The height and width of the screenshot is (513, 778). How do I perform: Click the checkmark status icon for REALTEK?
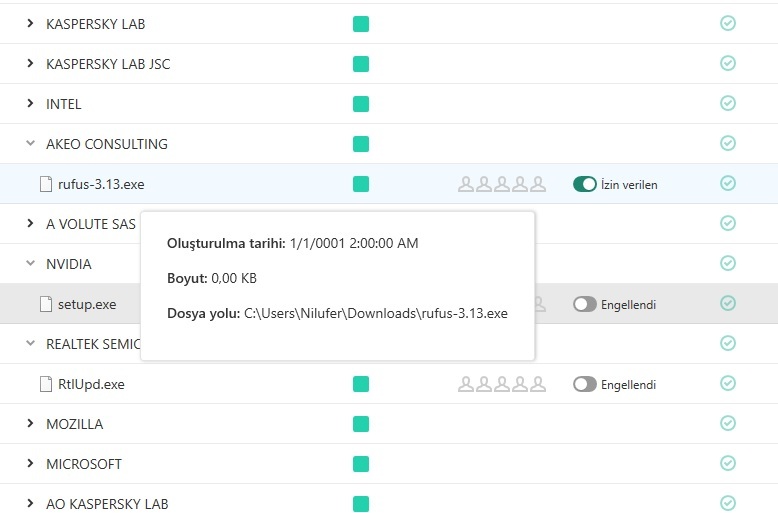coord(728,343)
